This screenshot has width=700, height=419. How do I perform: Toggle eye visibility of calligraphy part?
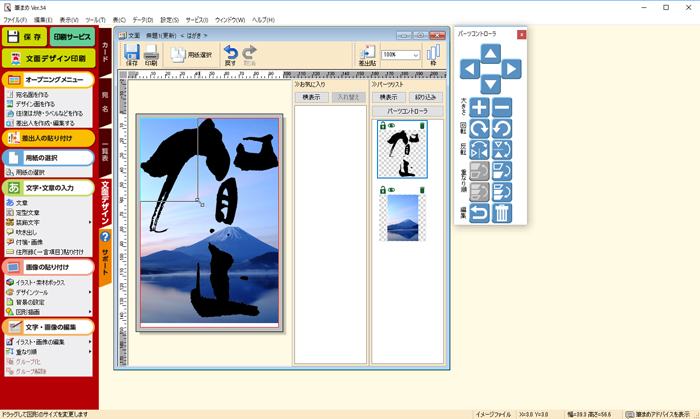tap(391, 126)
